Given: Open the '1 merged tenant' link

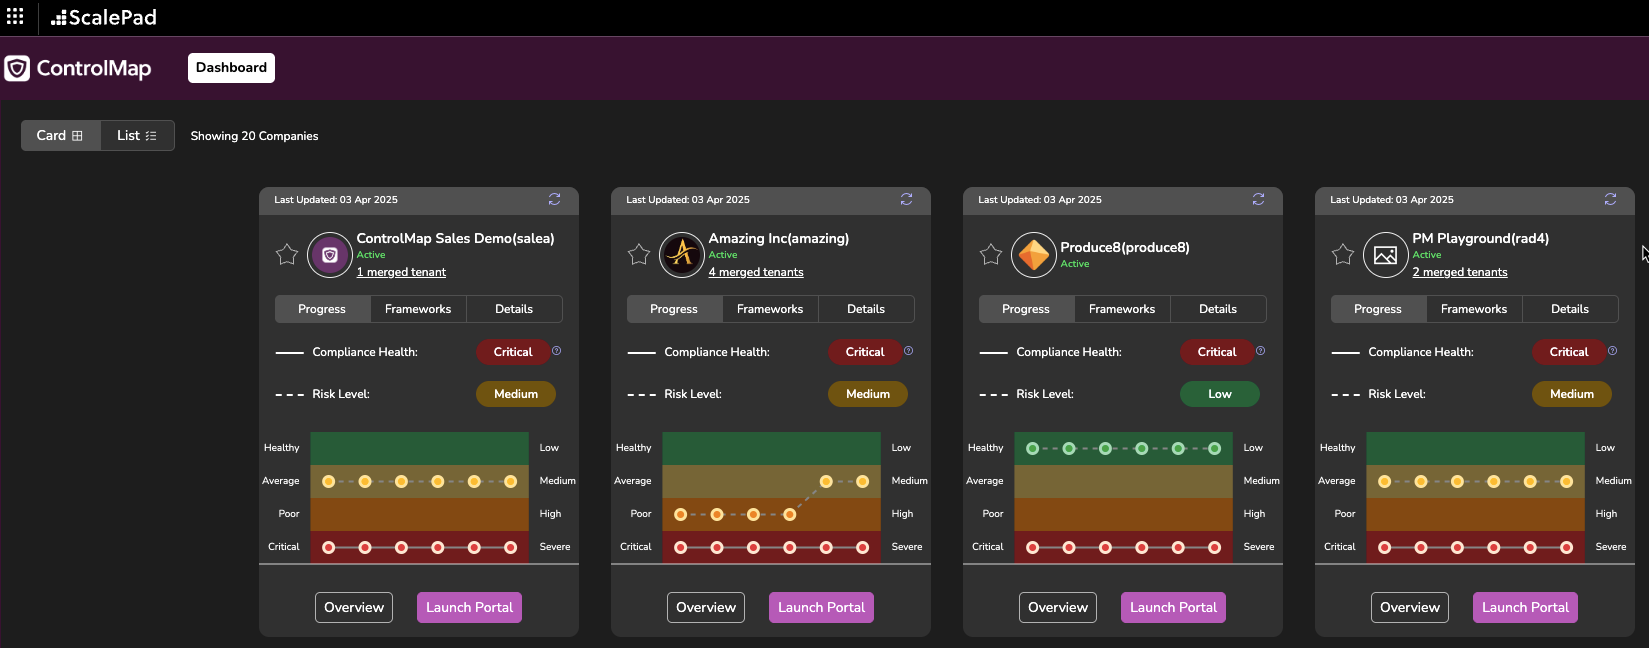Looking at the screenshot, I should coord(401,272).
